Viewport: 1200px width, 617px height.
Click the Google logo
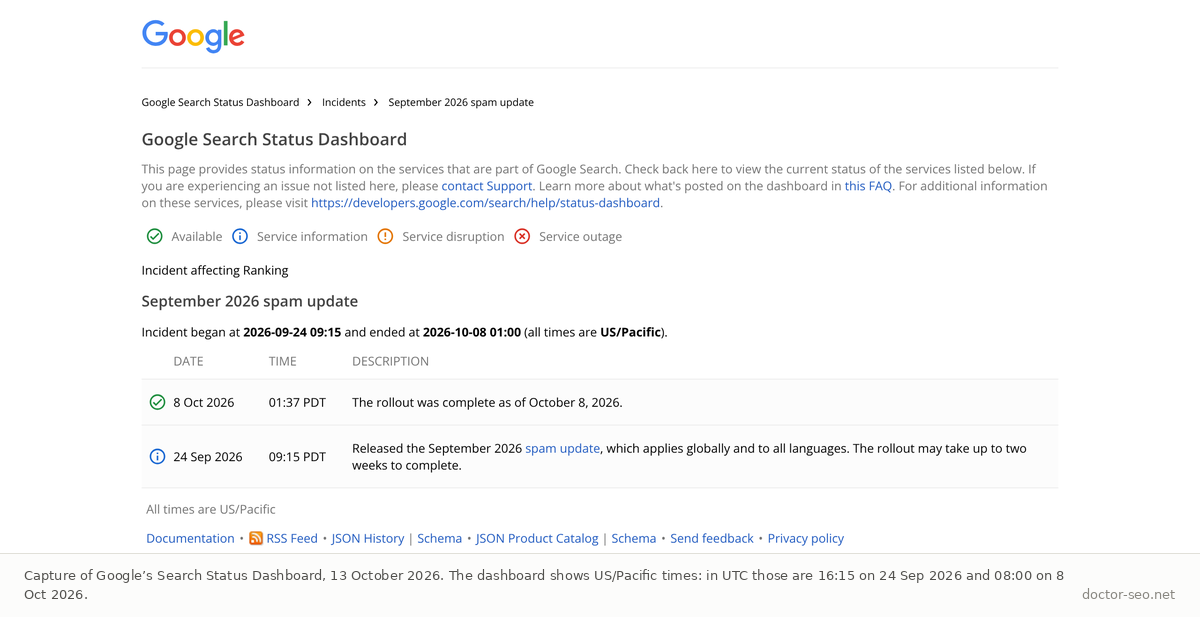click(193, 37)
